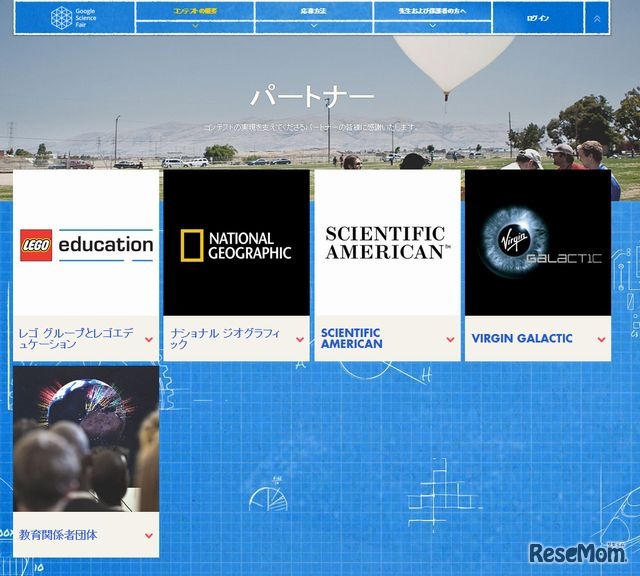Click the Google Science Fair logo
The image size is (640, 576).
(x=74, y=18)
